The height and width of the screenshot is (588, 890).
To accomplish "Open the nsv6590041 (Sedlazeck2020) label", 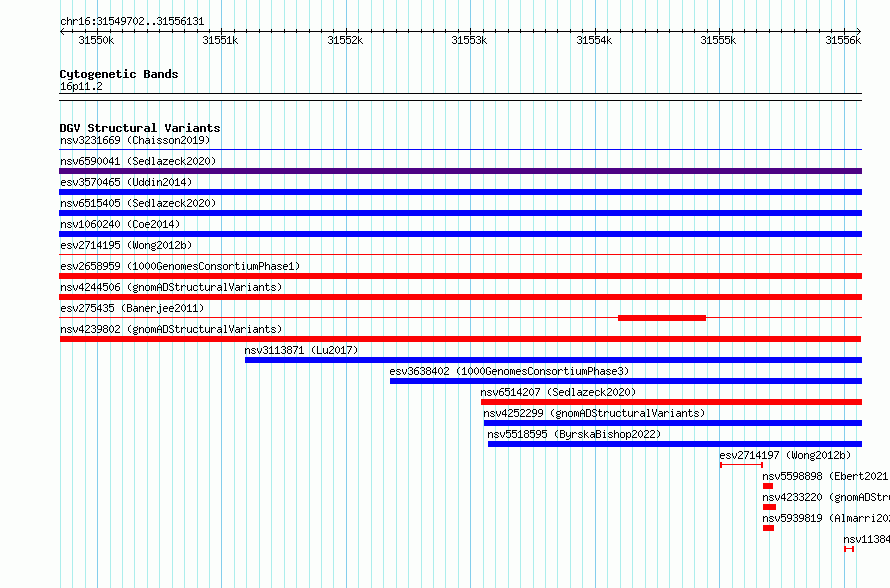I will pos(138,161).
